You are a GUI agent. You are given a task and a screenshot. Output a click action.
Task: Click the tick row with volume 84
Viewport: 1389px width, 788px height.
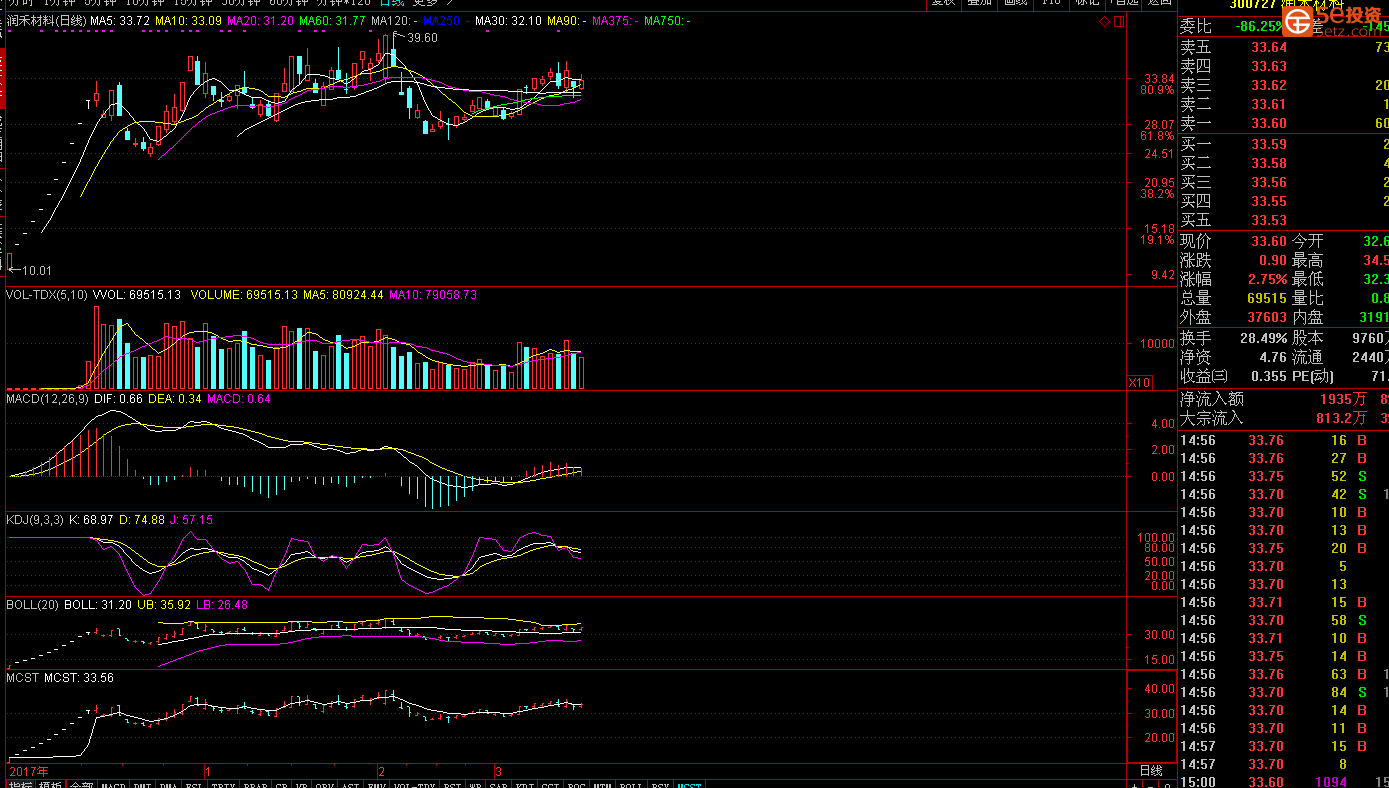coord(1284,692)
